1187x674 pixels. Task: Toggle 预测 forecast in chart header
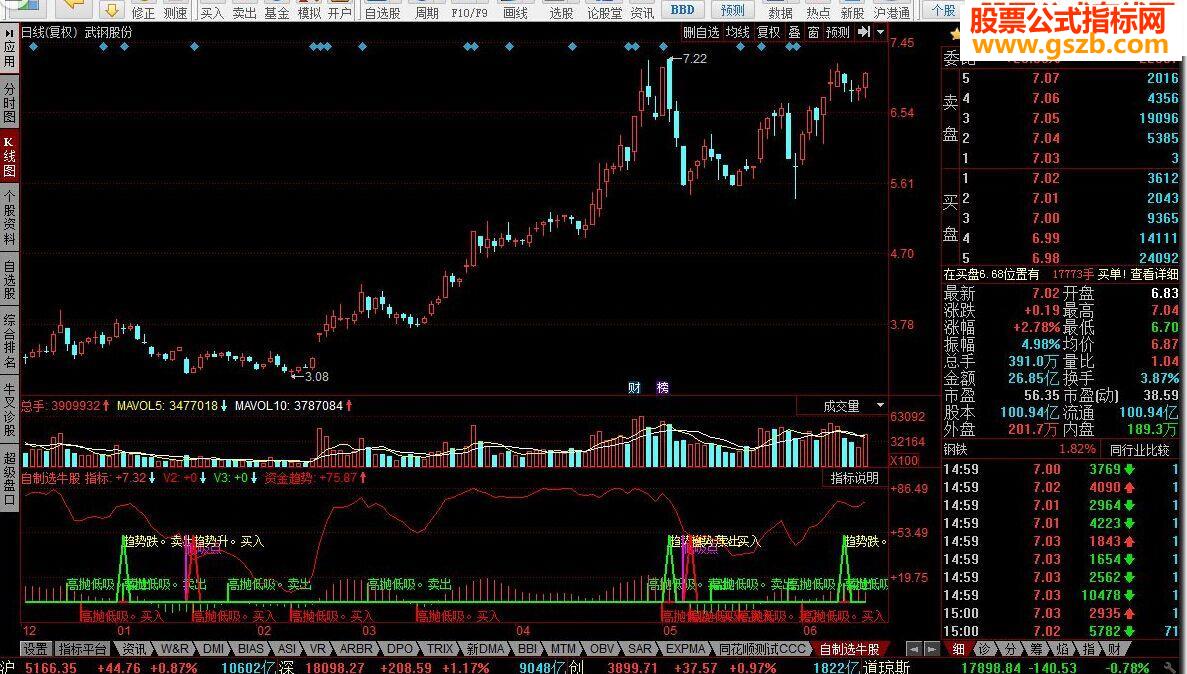tap(837, 32)
